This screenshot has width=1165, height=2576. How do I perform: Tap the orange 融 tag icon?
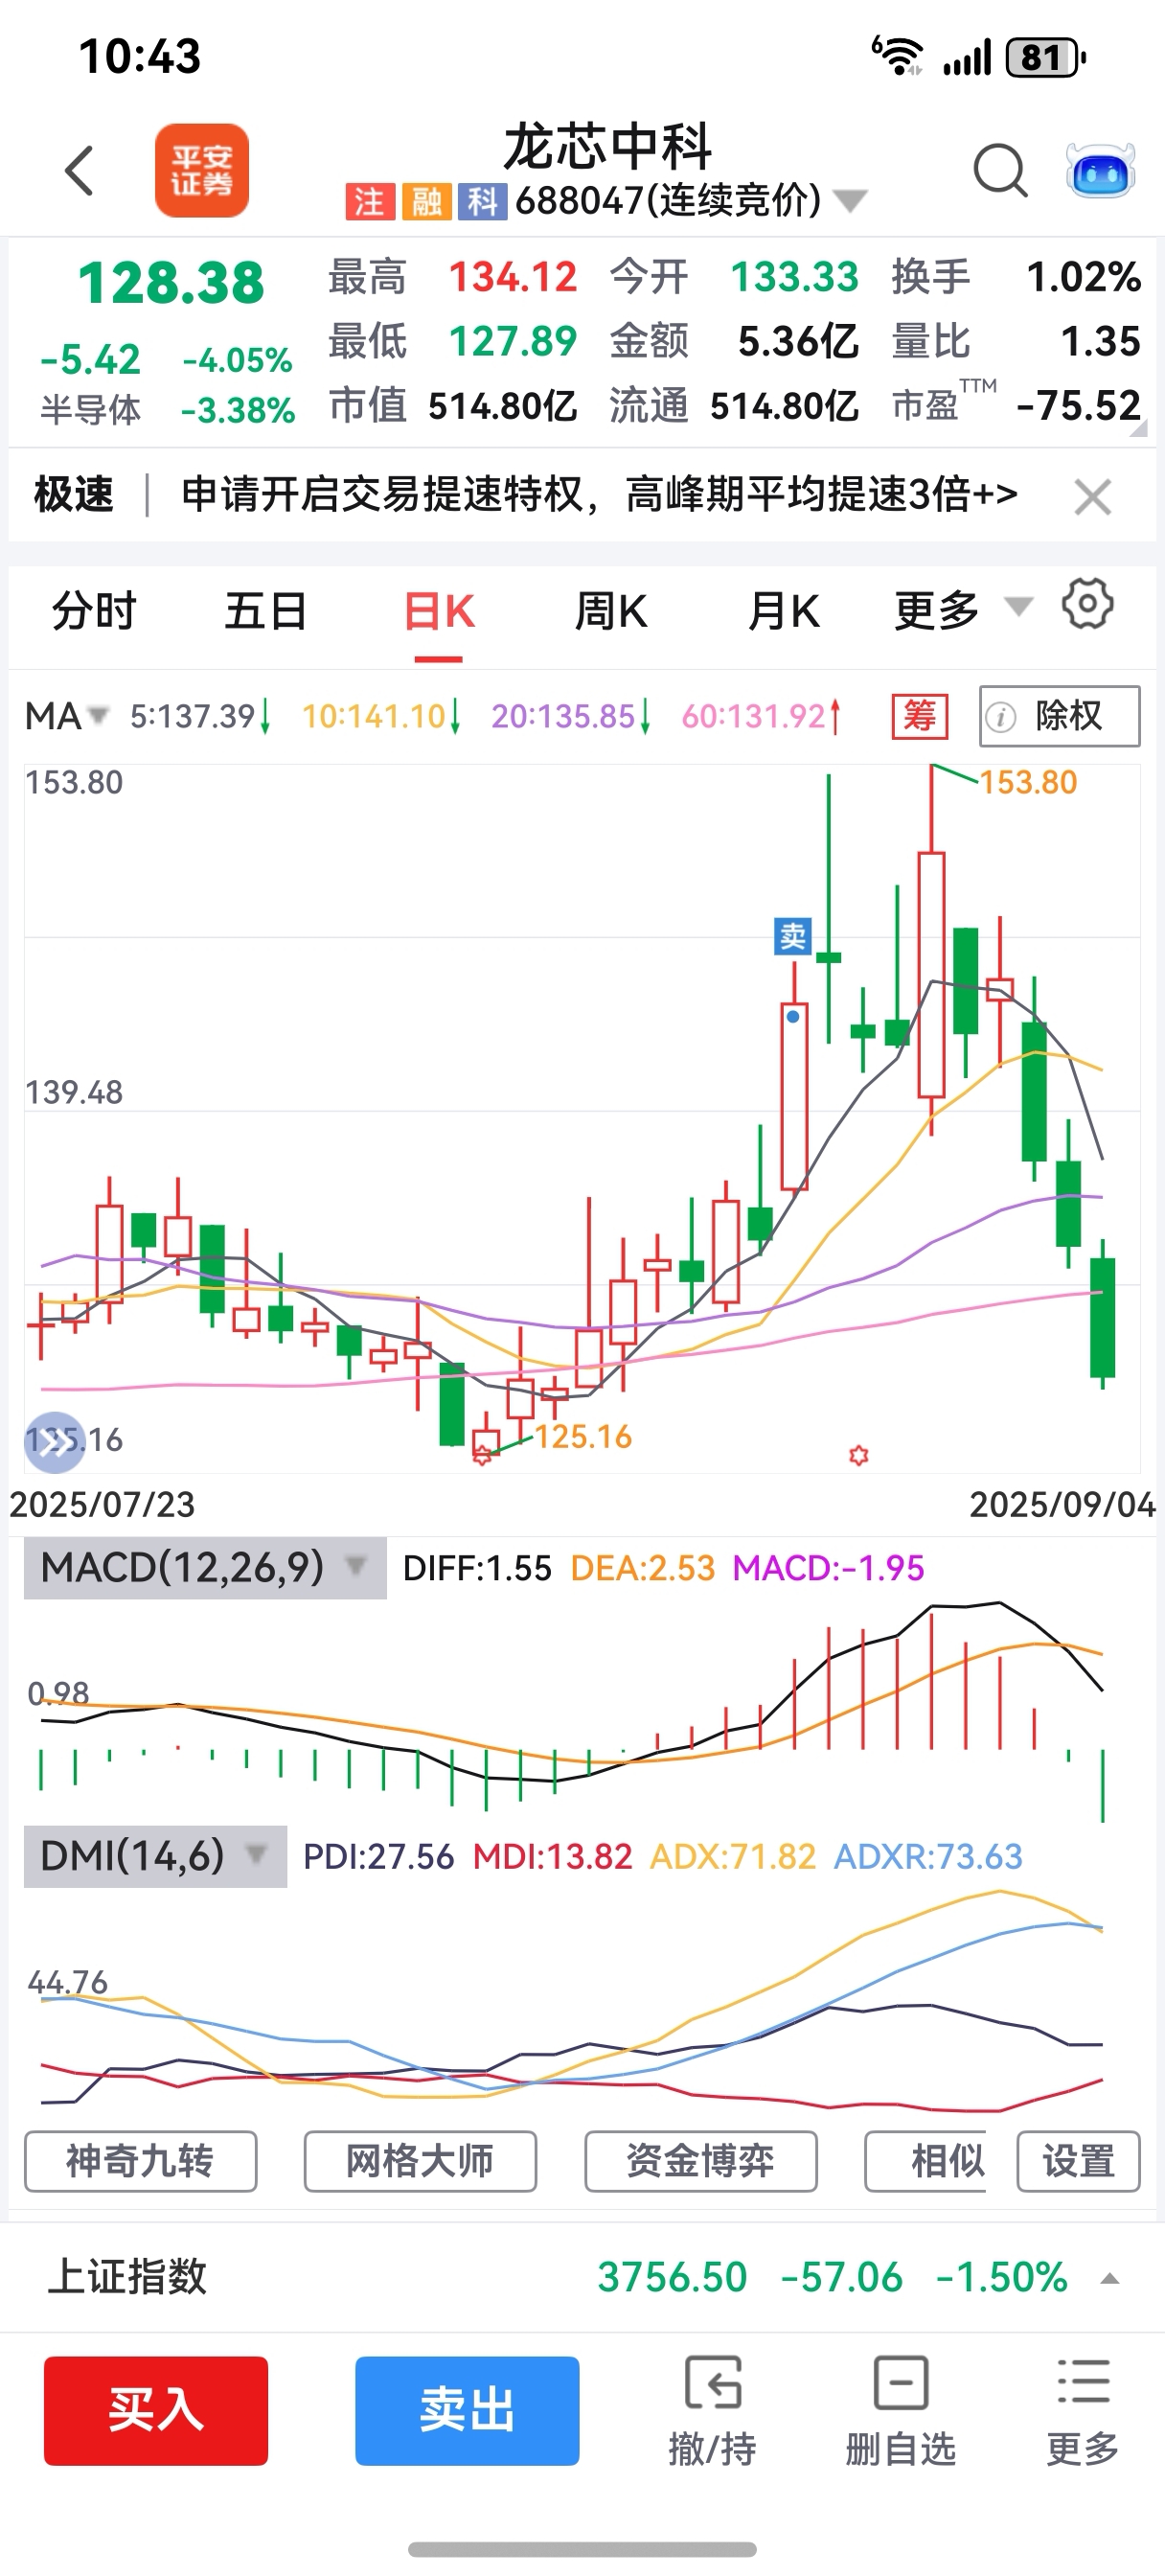427,202
